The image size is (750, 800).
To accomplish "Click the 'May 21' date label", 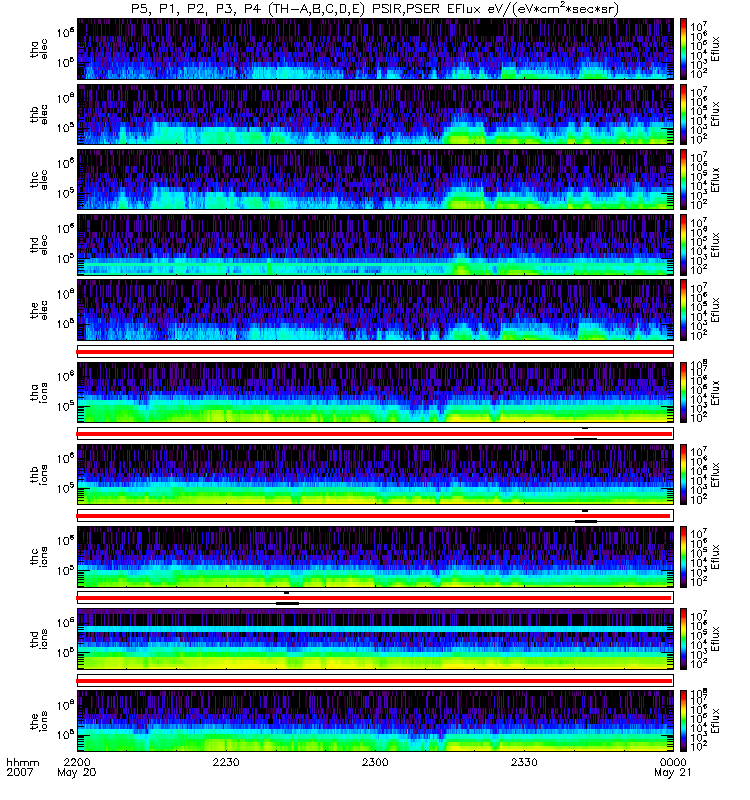I will [x=672, y=772].
